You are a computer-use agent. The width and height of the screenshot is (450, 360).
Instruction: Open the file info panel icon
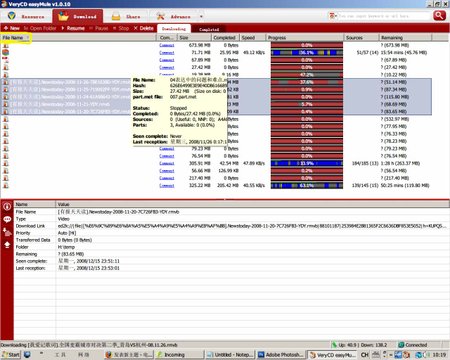click(7, 206)
